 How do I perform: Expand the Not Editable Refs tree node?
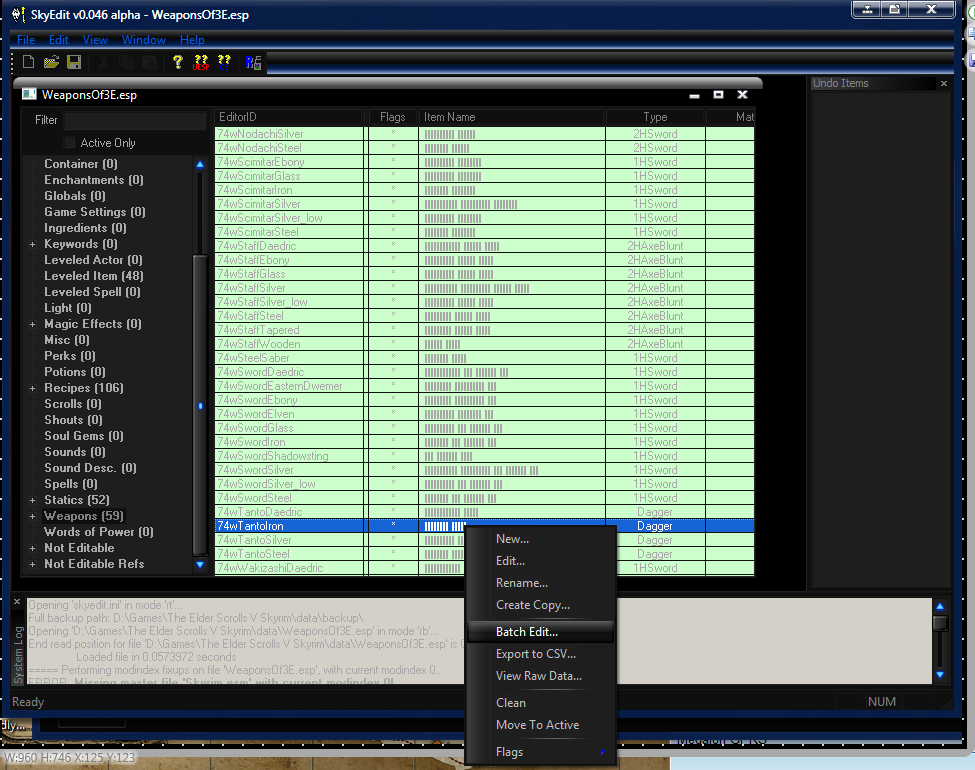pyautogui.click(x=32, y=564)
